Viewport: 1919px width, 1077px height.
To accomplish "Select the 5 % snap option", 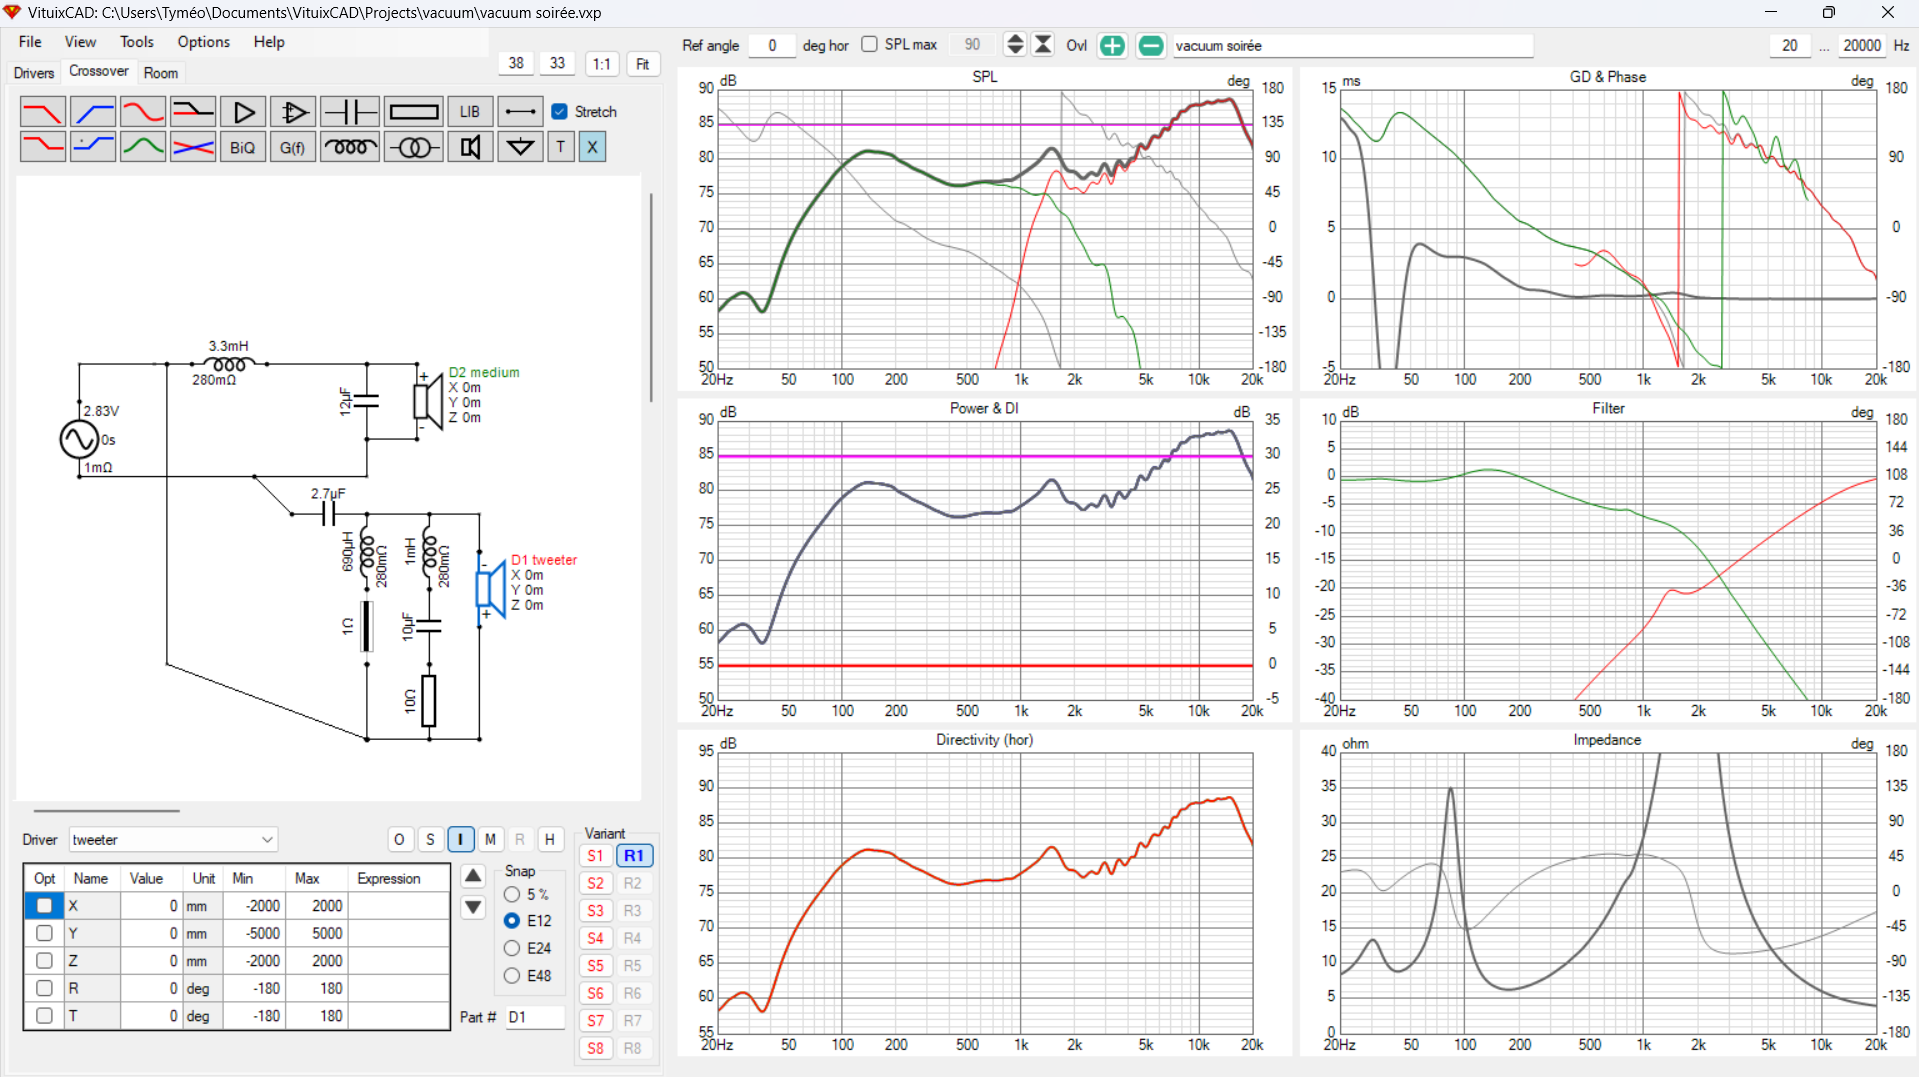I will pyautogui.click(x=512, y=894).
